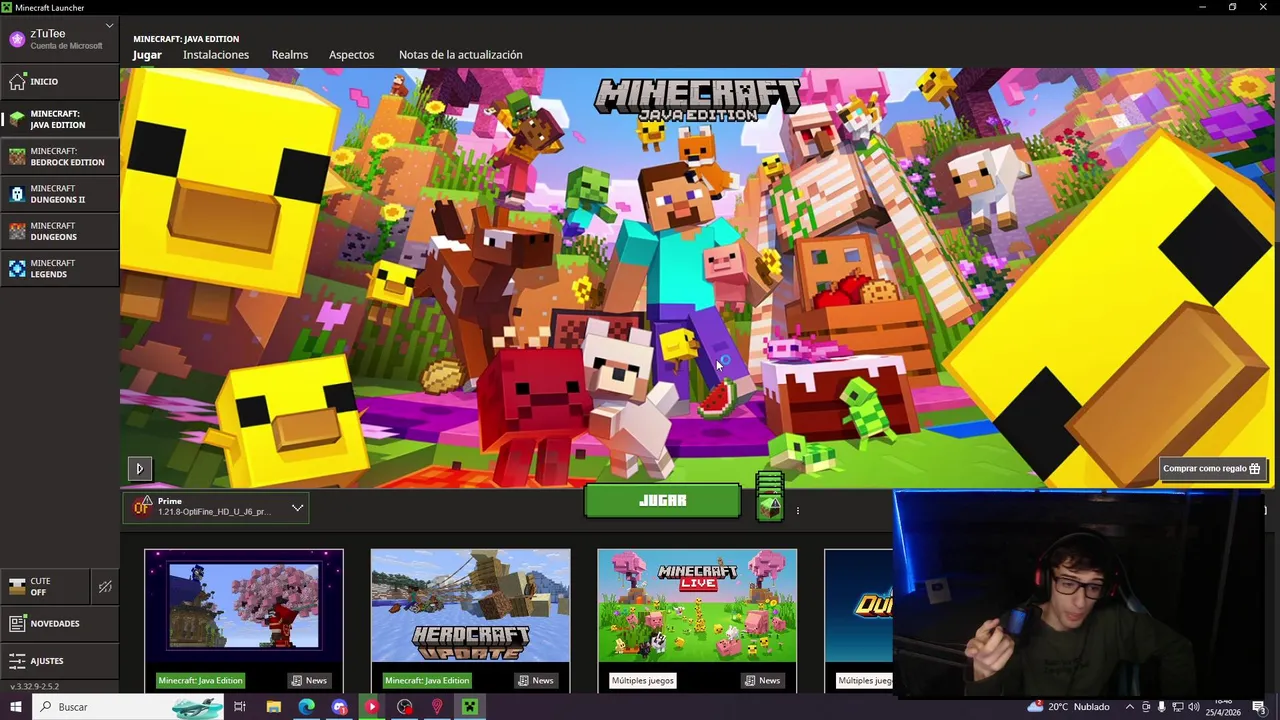Click the MINECRAFT: JAVA EDITION page heading

(186, 39)
